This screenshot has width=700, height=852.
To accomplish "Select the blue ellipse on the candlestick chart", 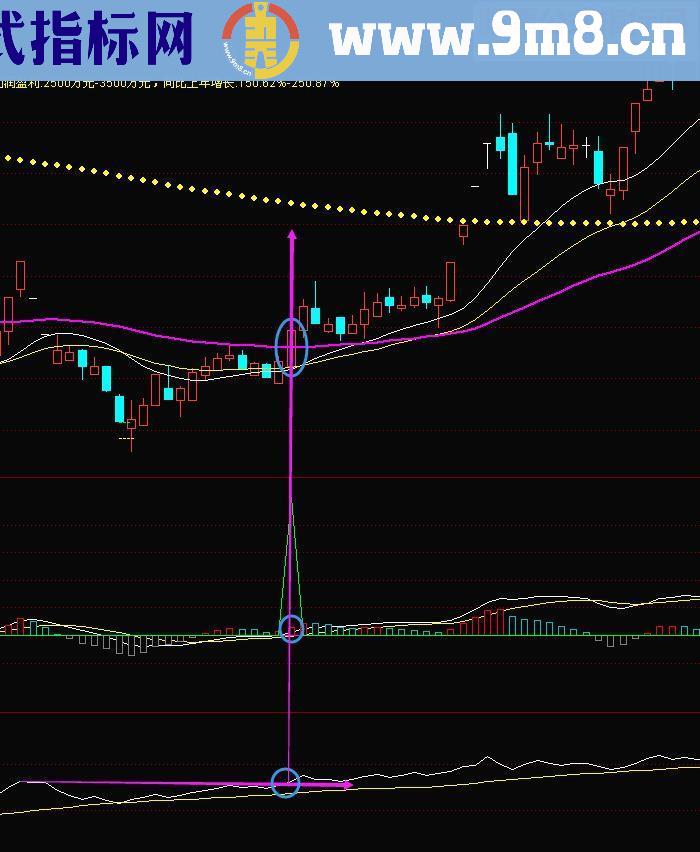I will point(291,347).
